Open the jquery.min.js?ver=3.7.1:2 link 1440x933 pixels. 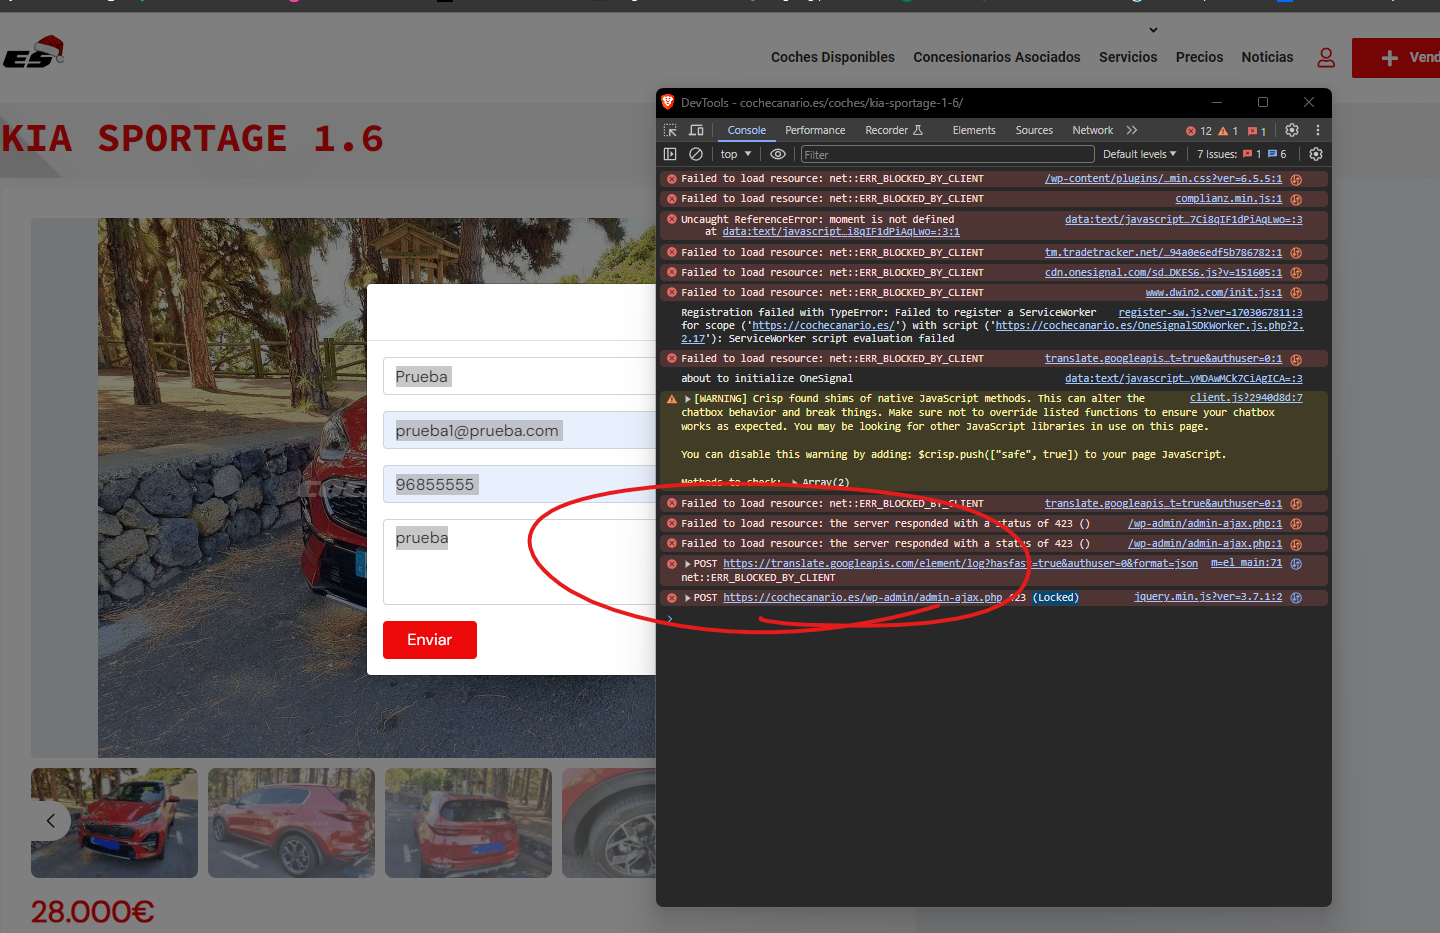[1208, 597]
